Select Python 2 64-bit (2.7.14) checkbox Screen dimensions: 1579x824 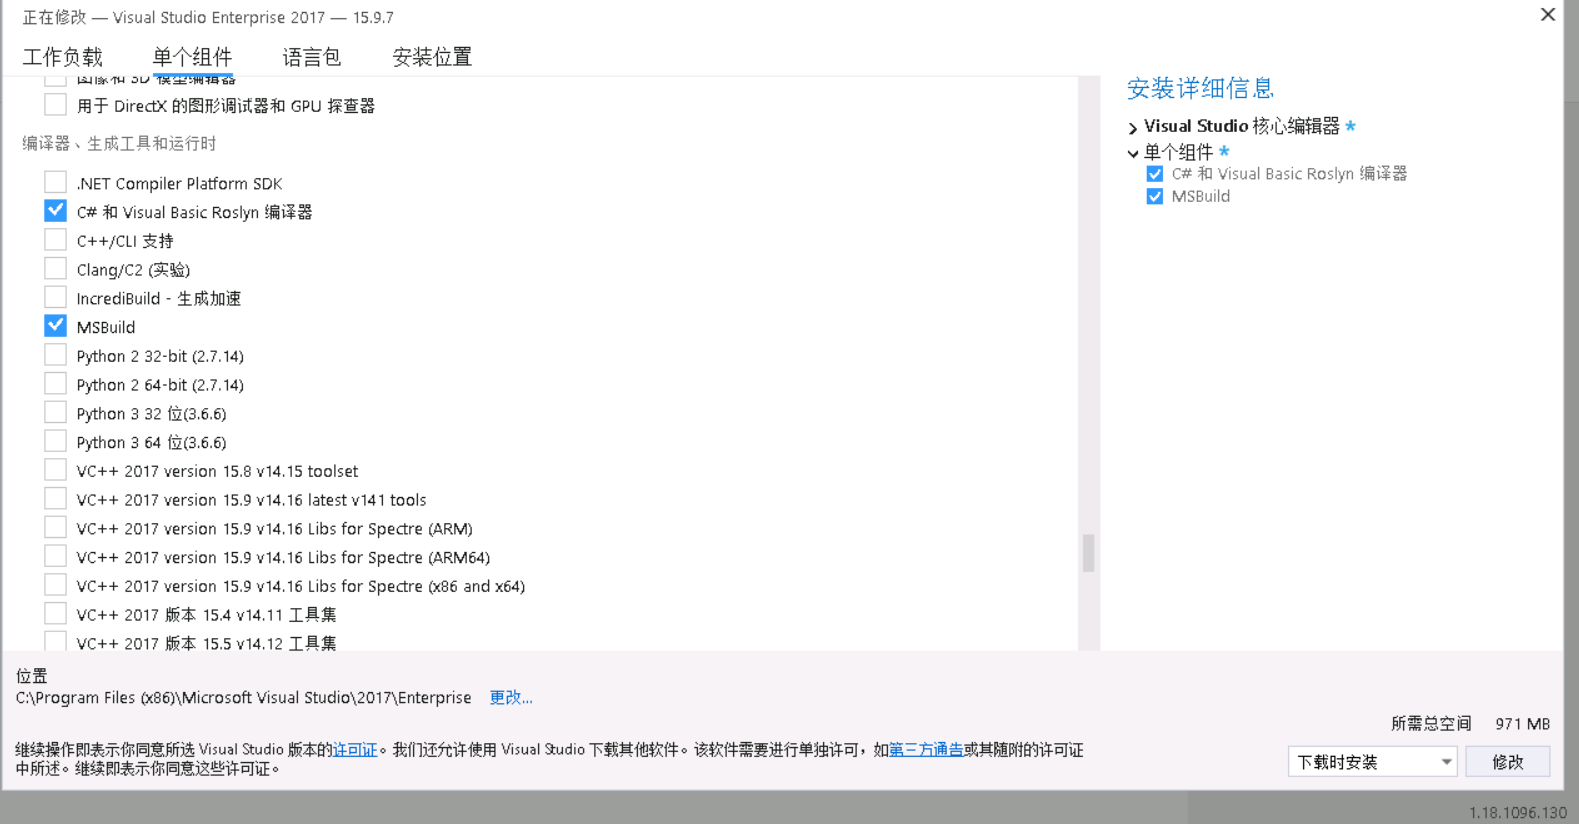(x=56, y=384)
